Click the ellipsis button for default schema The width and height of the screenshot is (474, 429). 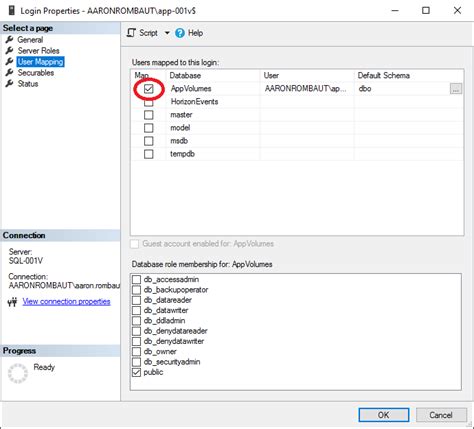tap(456, 89)
